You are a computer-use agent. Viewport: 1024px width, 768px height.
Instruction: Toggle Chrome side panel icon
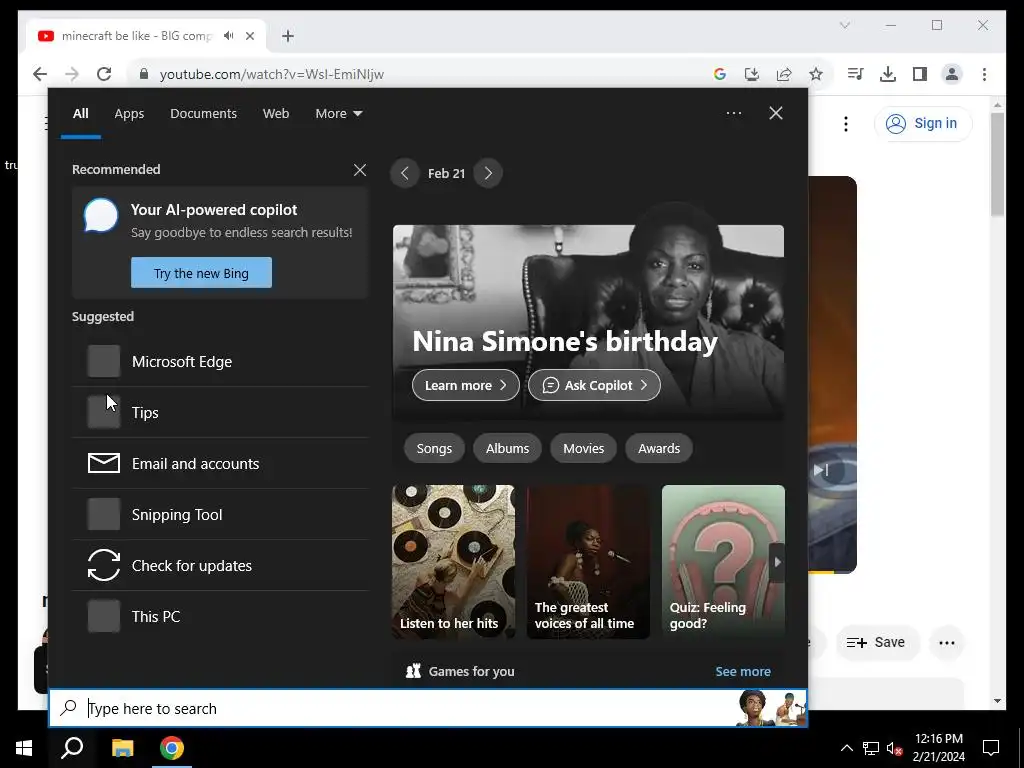[x=920, y=74]
